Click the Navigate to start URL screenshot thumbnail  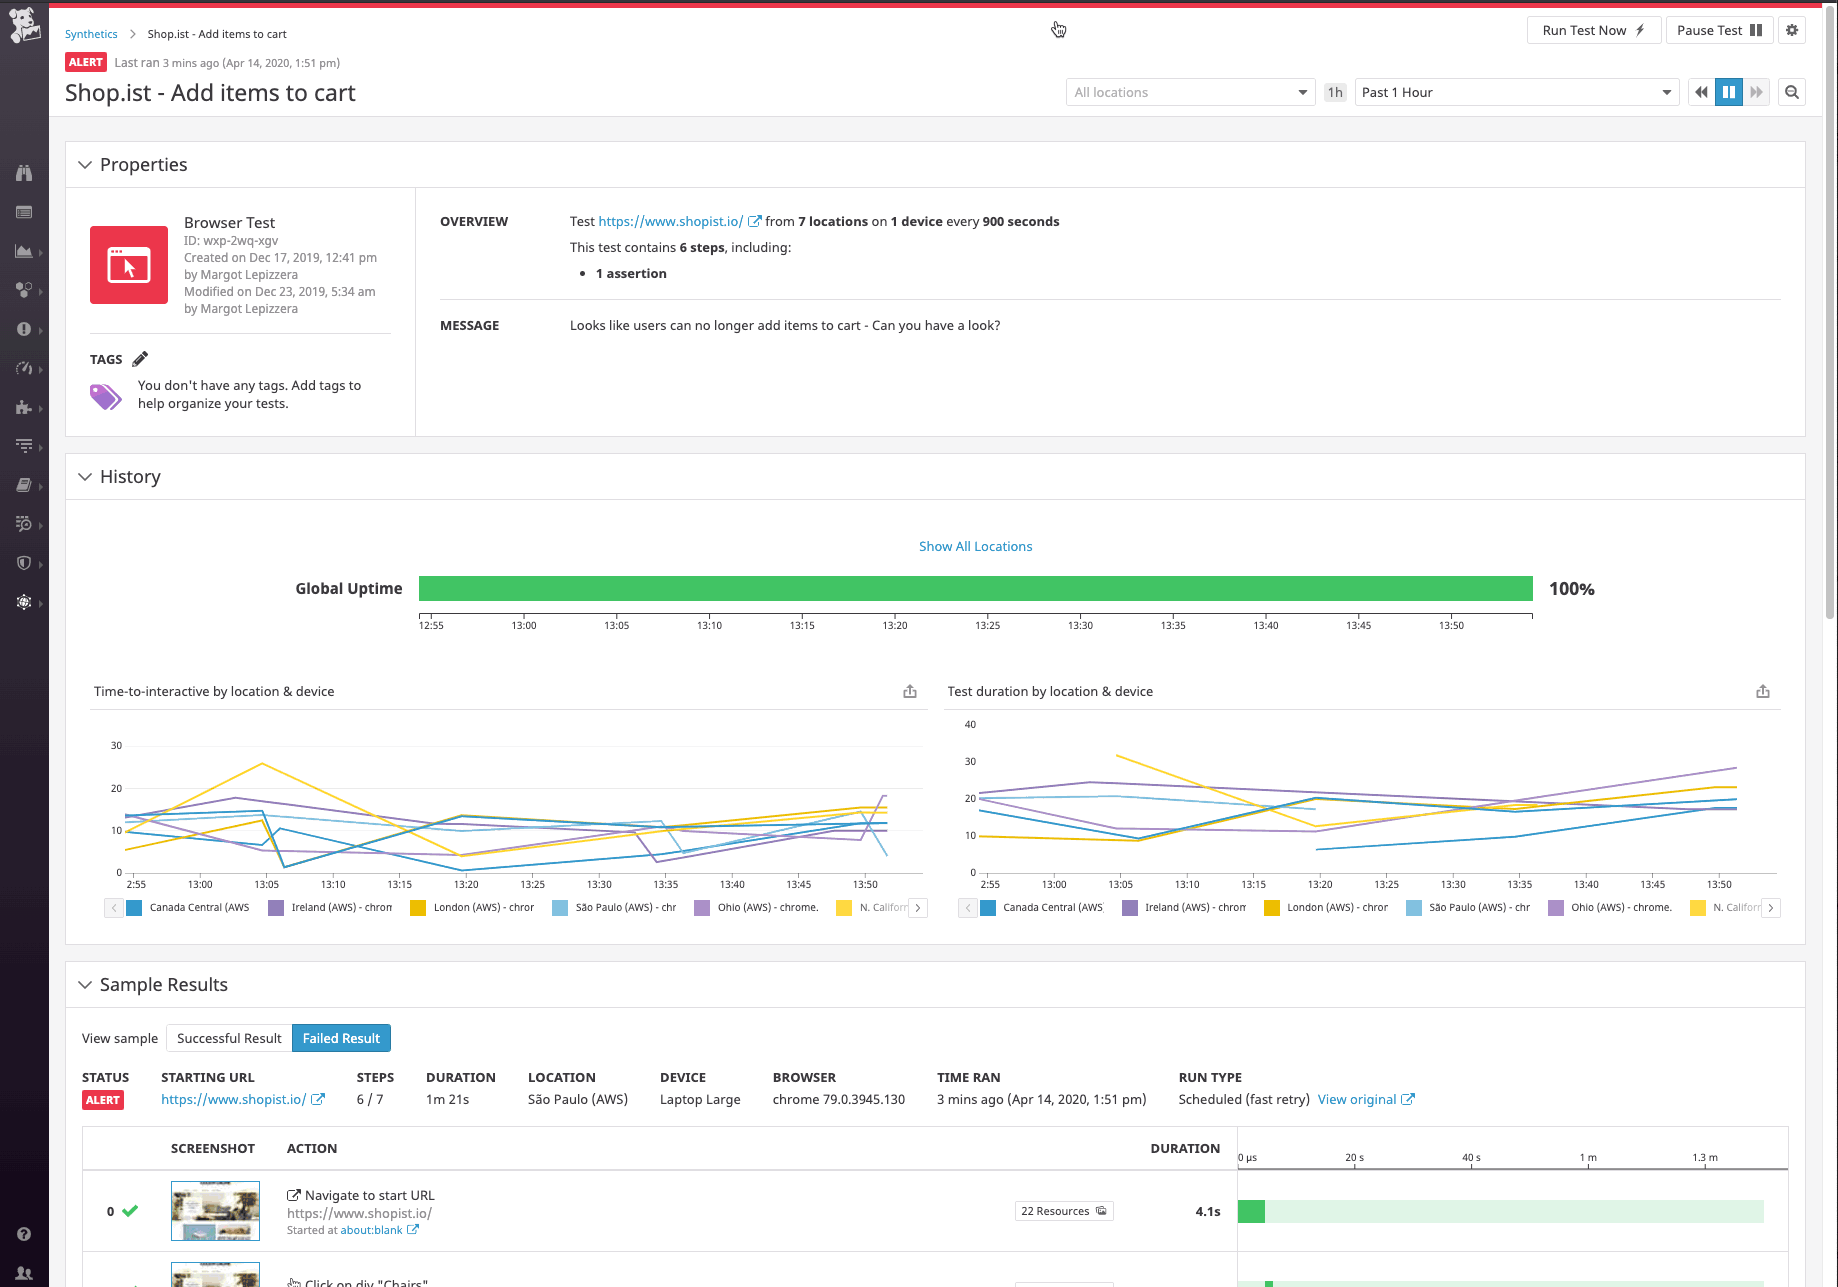point(215,1210)
